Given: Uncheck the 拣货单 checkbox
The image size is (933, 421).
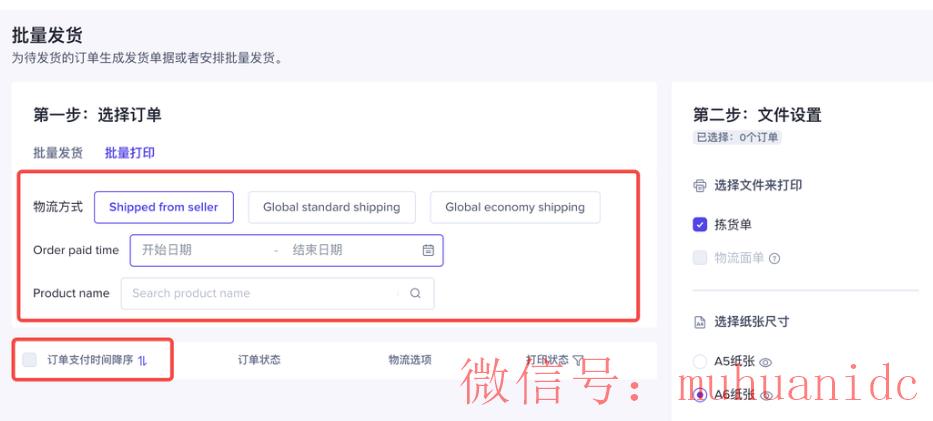Looking at the screenshot, I should (700, 225).
